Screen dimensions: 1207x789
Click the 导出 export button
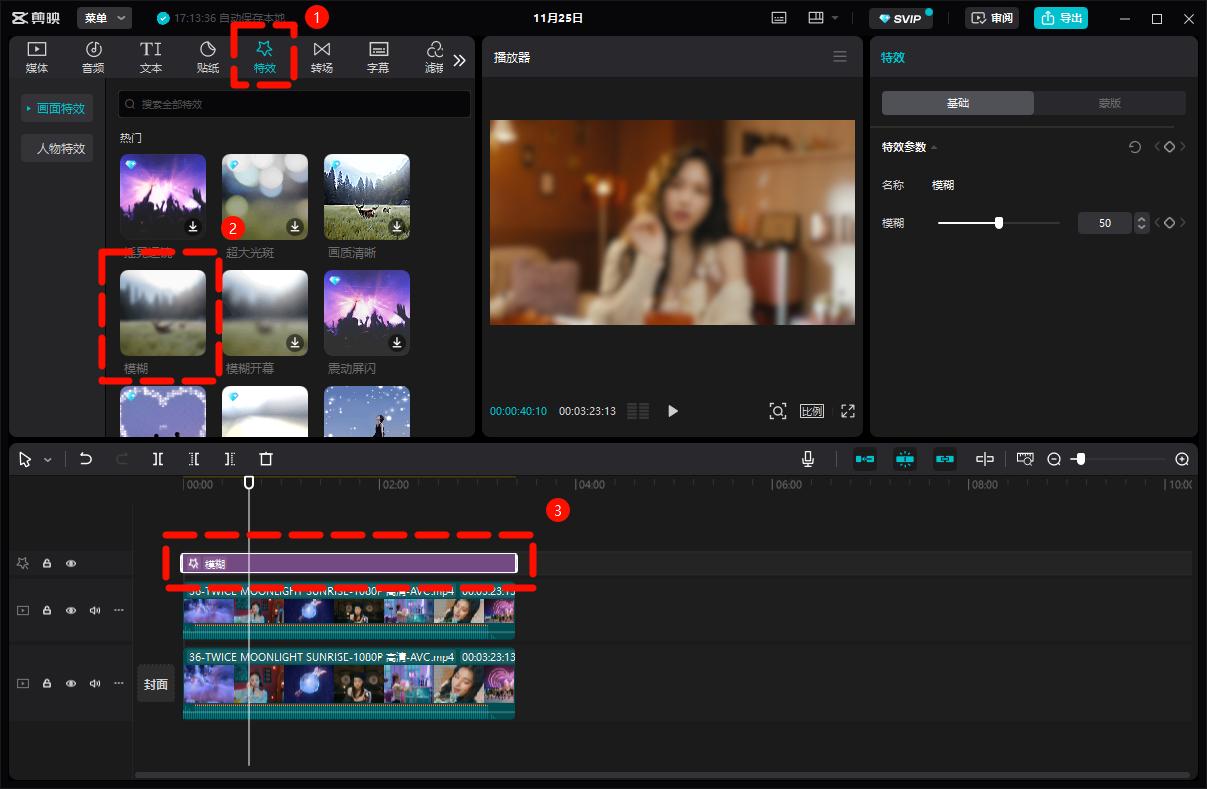coord(1060,18)
